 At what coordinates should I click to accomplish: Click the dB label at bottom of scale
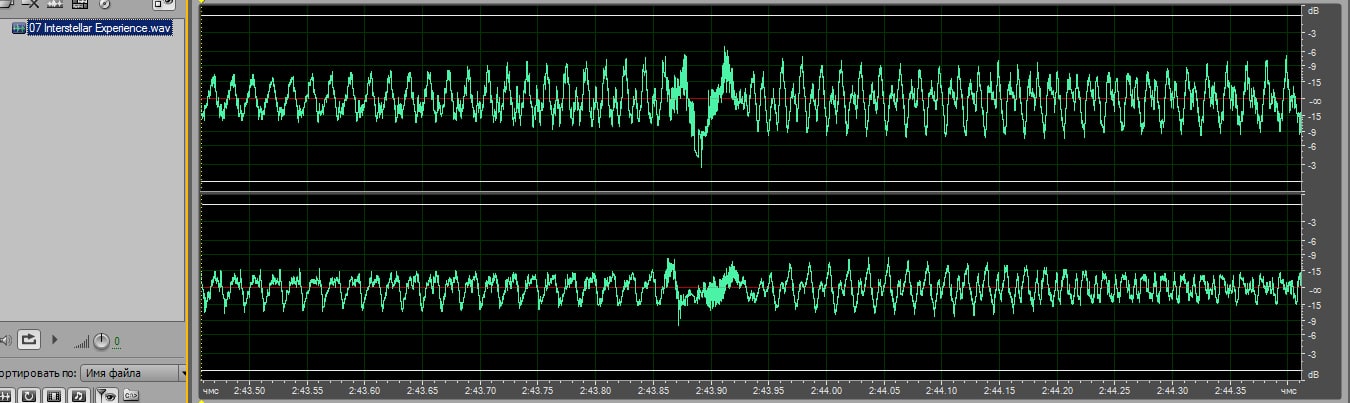point(1313,377)
